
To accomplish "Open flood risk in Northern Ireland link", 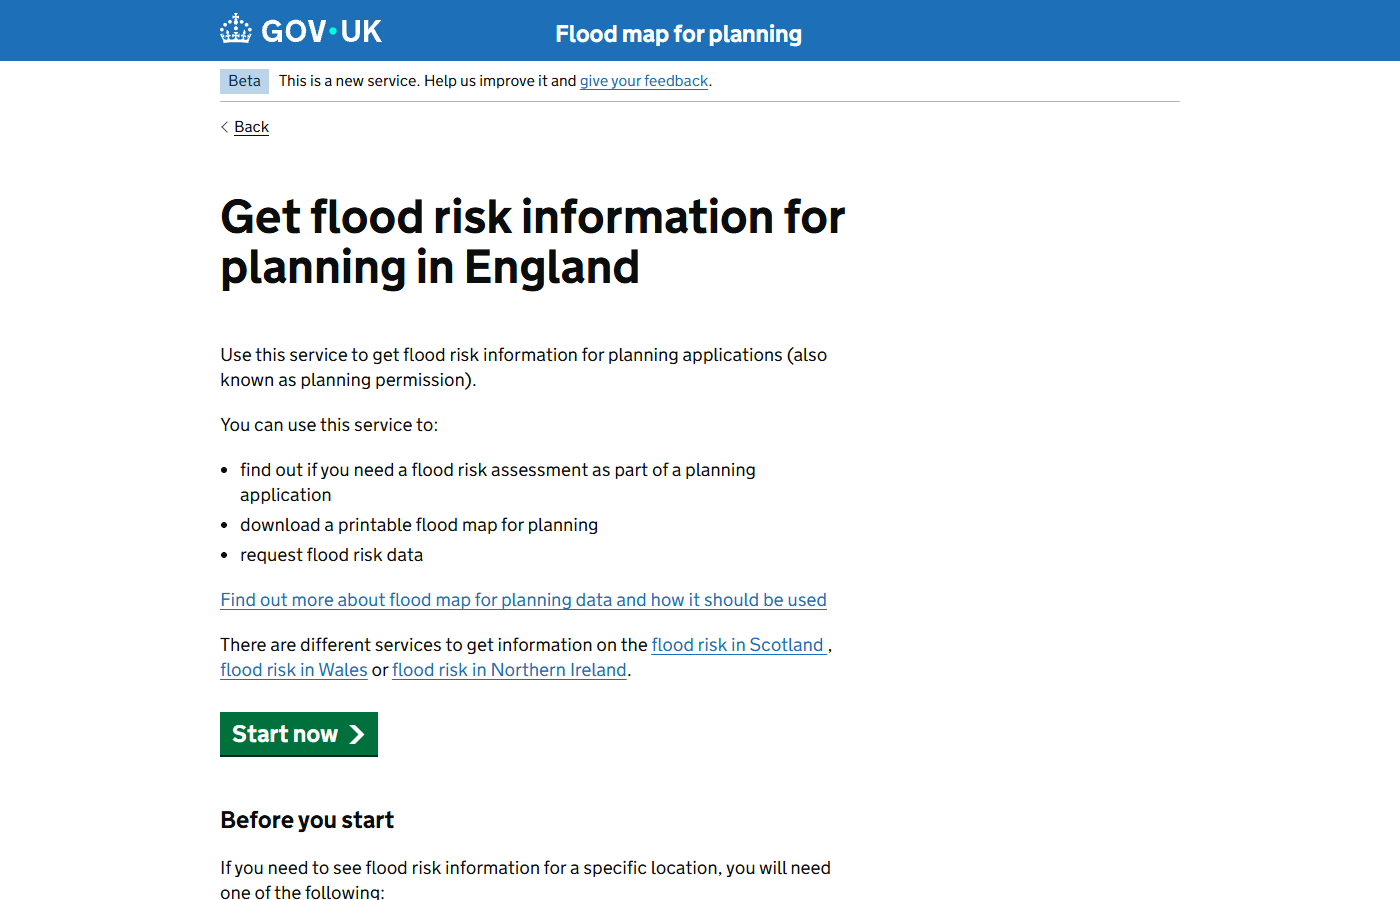I will point(509,670).
